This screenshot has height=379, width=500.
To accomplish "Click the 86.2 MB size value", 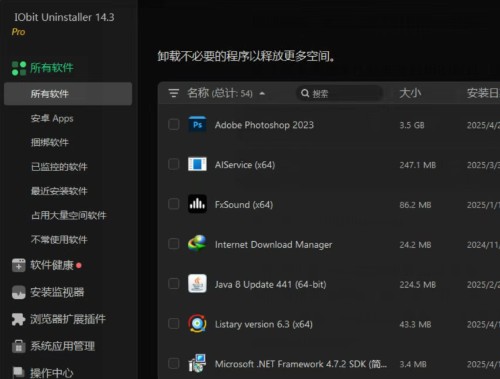I will coord(415,205).
